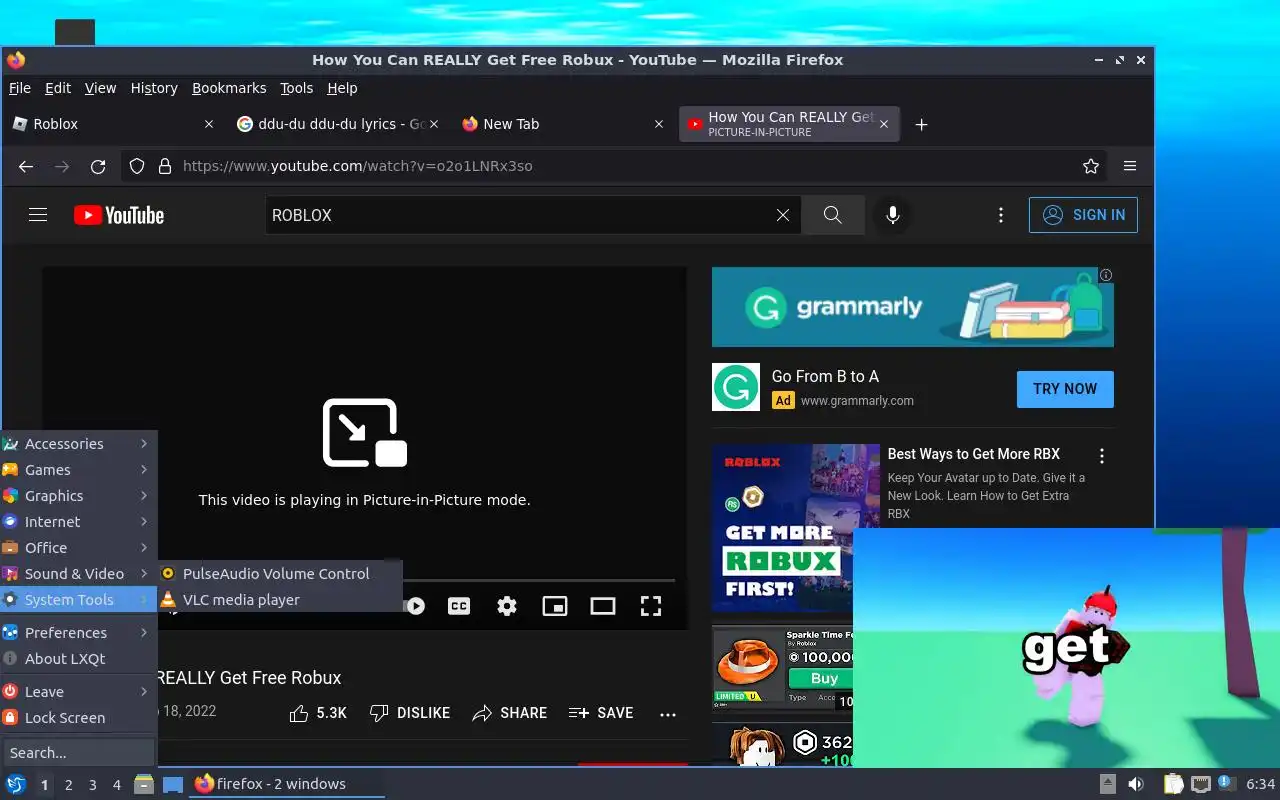Open the volume tray icon

coord(1136,784)
